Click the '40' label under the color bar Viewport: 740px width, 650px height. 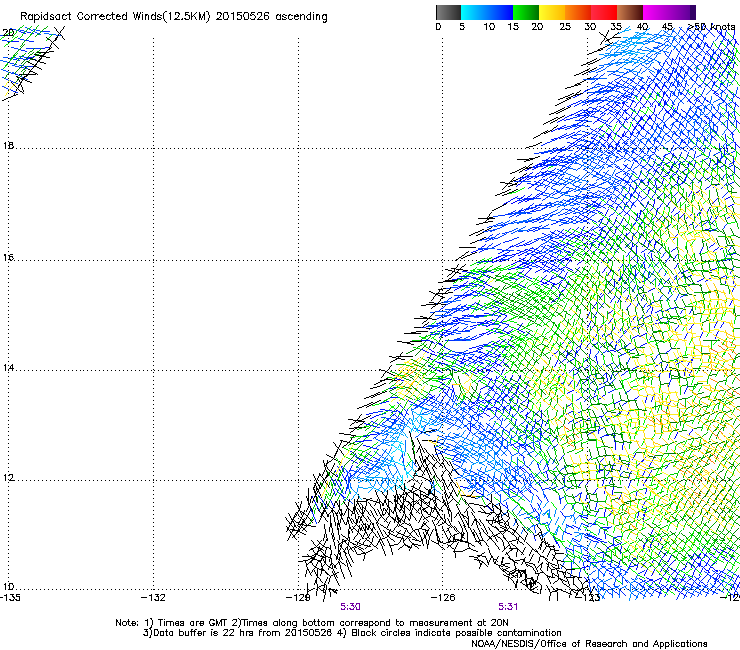642,27
